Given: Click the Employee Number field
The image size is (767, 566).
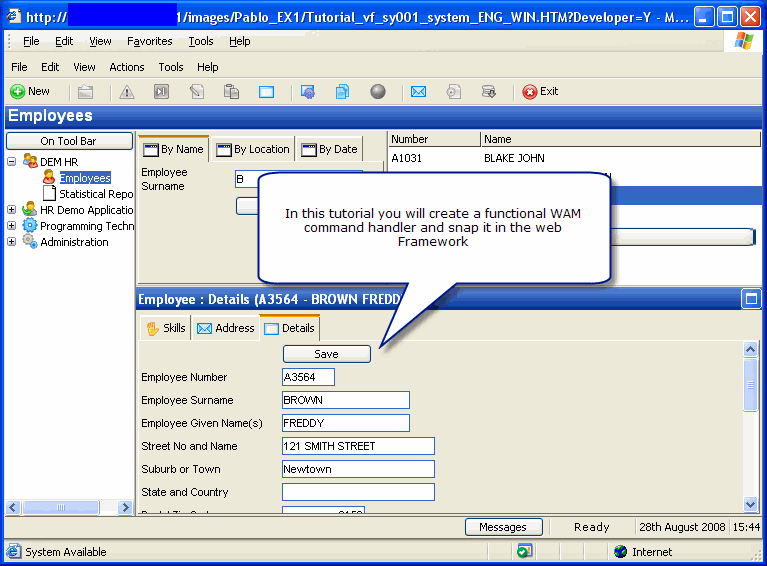Looking at the screenshot, I should click(309, 377).
